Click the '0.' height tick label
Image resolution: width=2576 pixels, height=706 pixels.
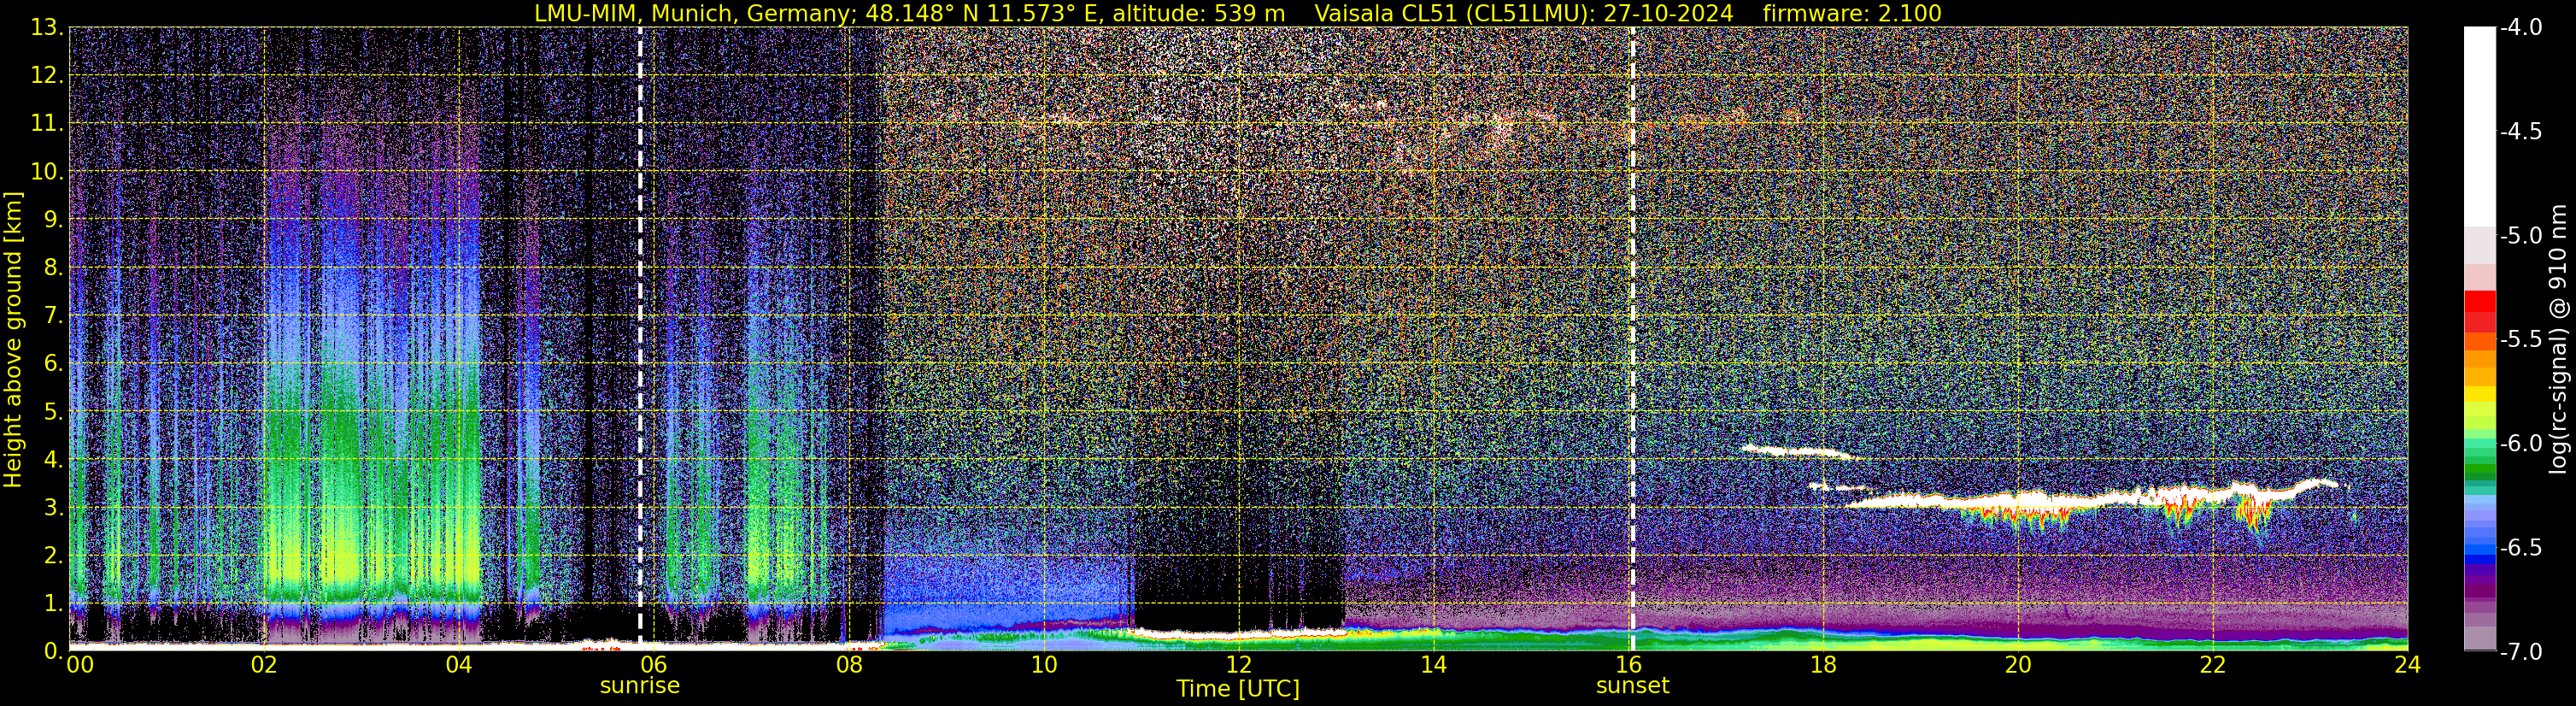pyautogui.click(x=54, y=651)
